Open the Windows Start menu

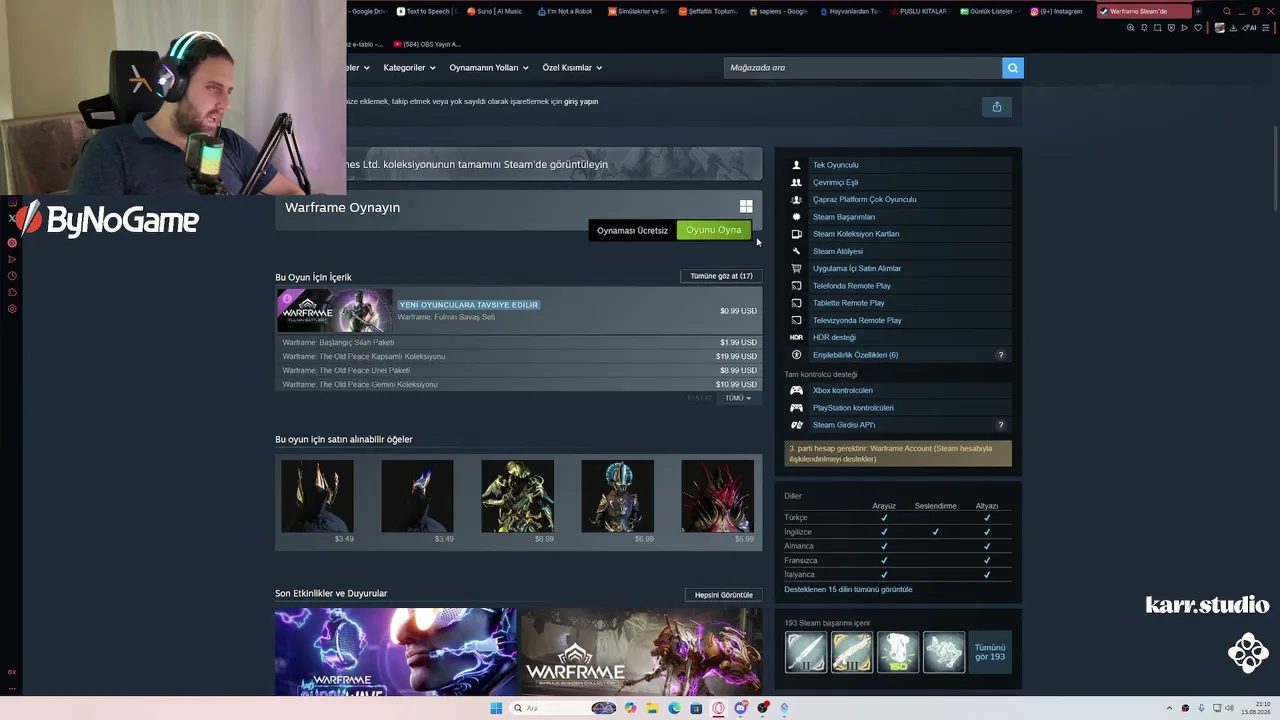tap(496, 708)
